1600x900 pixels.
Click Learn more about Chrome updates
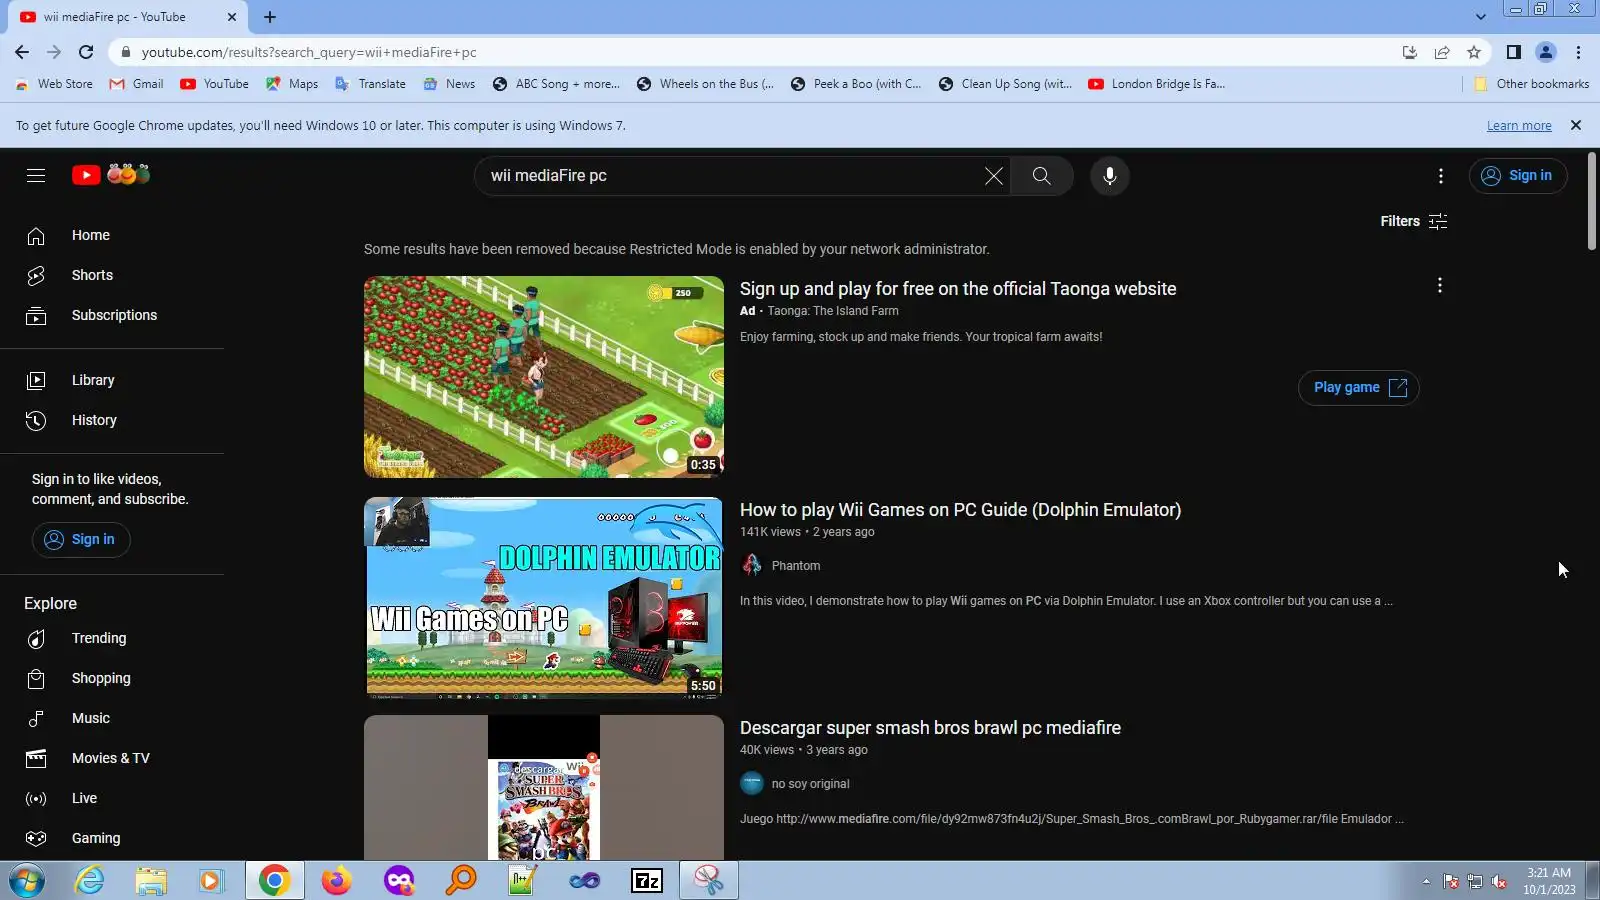(1519, 126)
